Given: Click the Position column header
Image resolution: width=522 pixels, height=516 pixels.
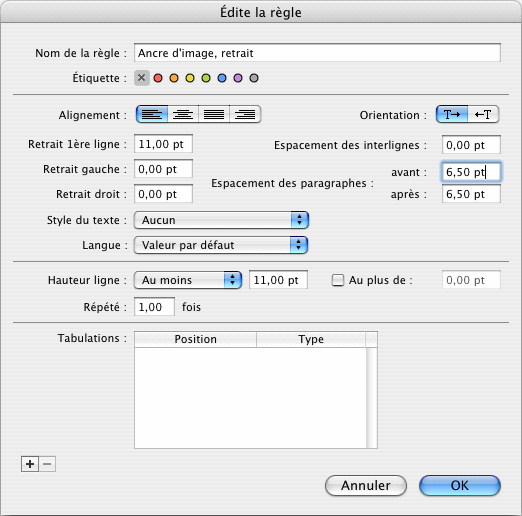Looking at the screenshot, I should pyautogui.click(x=196, y=339).
